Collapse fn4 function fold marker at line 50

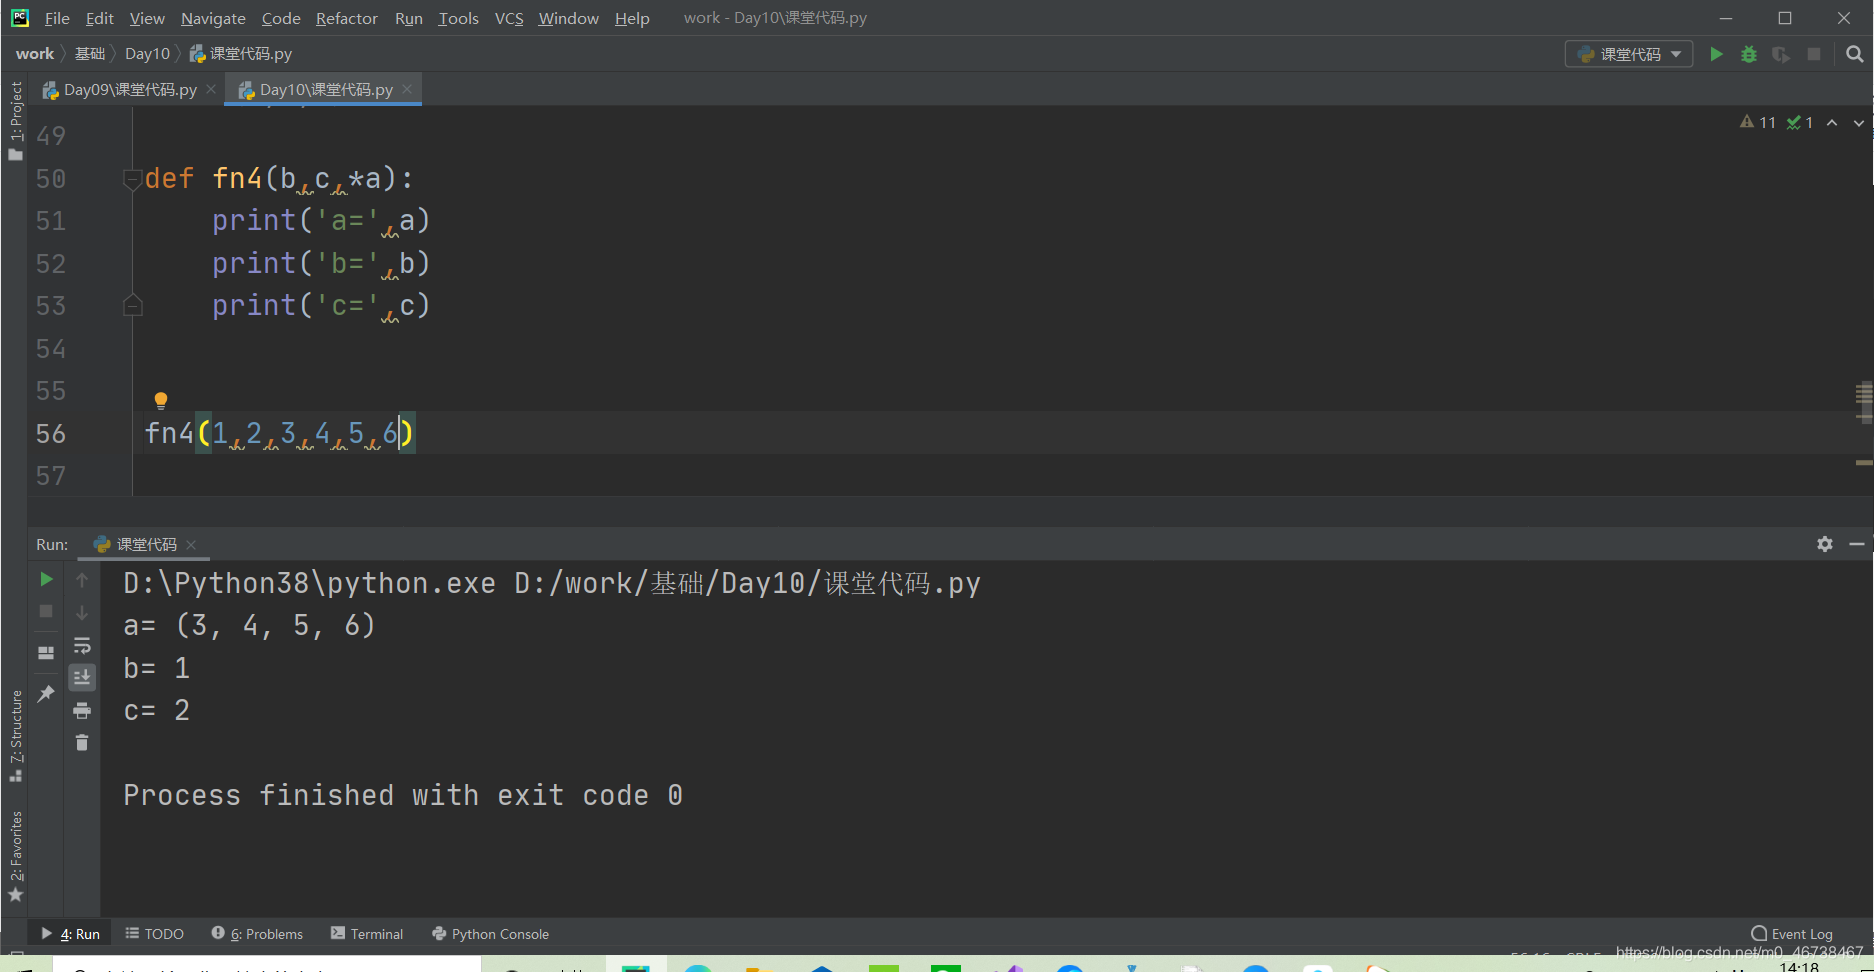pos(132,179)
